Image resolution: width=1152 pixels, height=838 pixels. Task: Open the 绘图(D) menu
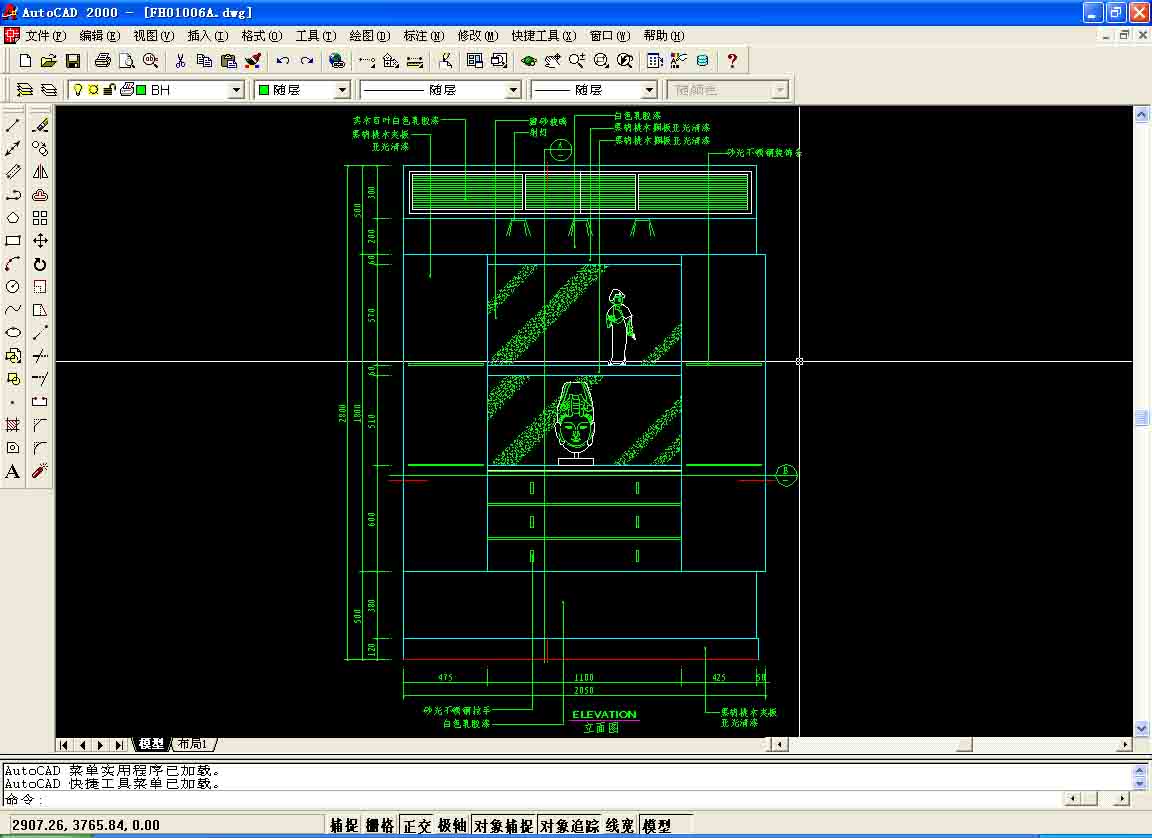pyautogui.click(x=370, y=35)
